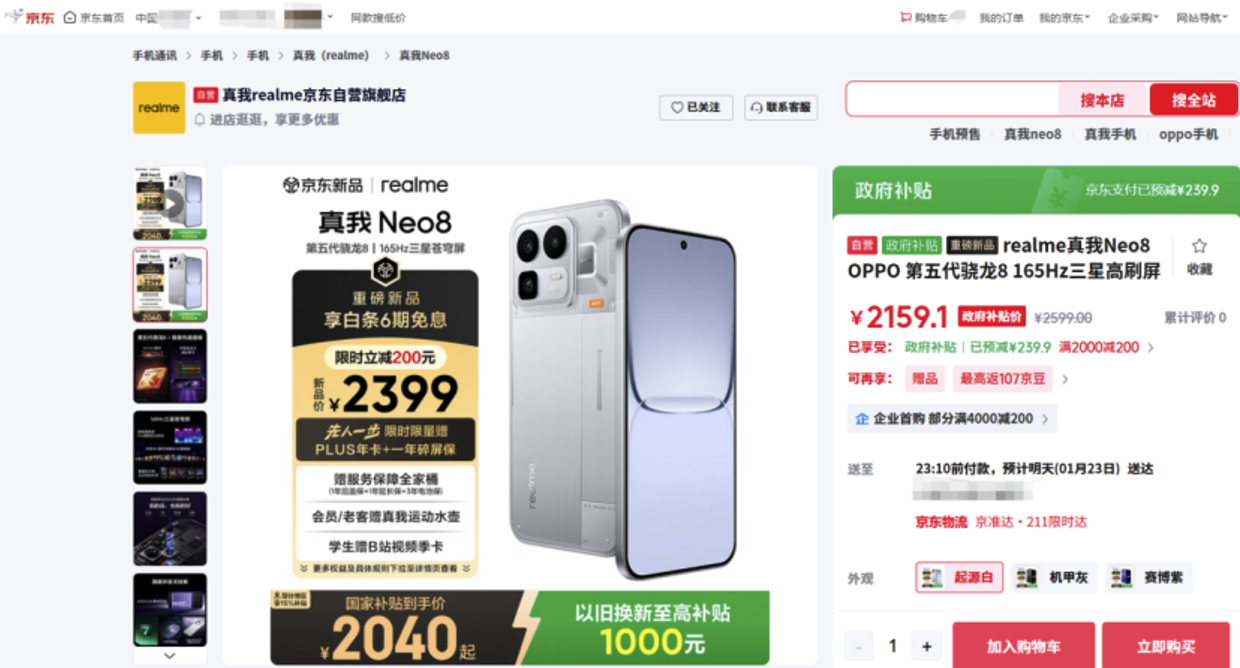Click the heart icon to unfollow the store
This screenshot has width=1240, height=668.
coord(677,107)
